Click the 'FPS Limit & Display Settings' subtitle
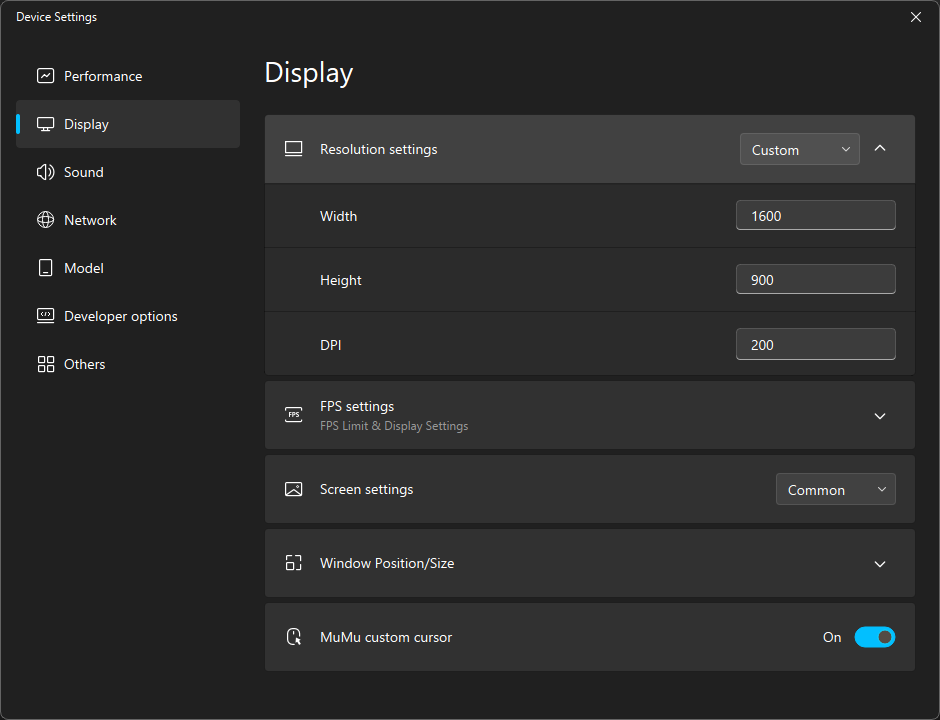 coord(394,426)
